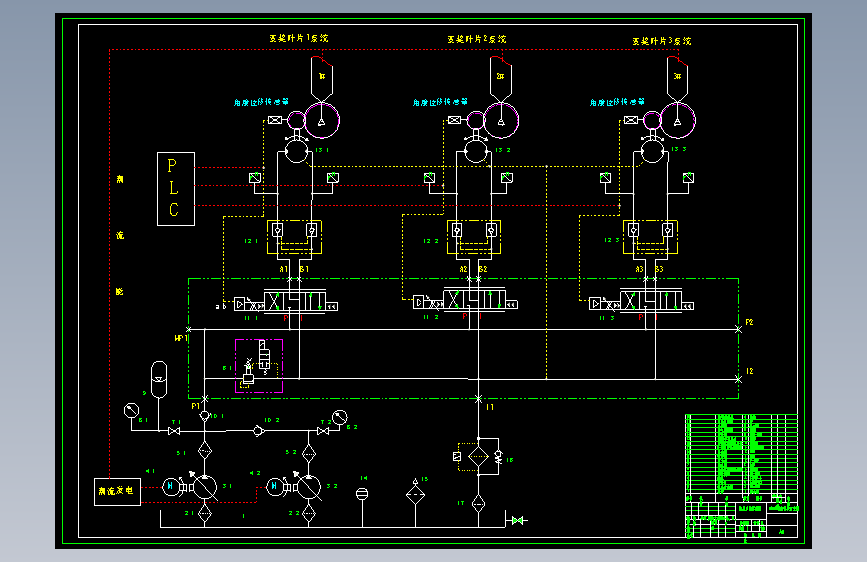867x562 pixels.
Task: Select proportional directional valve 11.1
Action: coord(286,303)
